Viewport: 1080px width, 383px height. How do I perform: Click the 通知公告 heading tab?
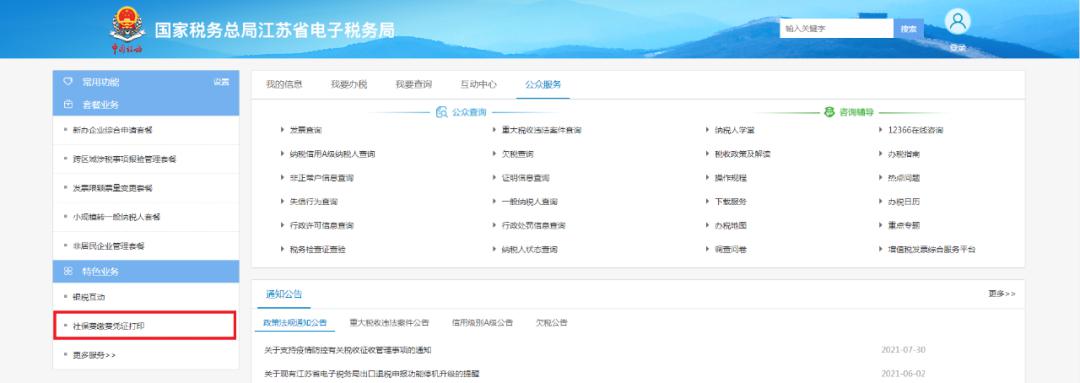tap(284, 294)
